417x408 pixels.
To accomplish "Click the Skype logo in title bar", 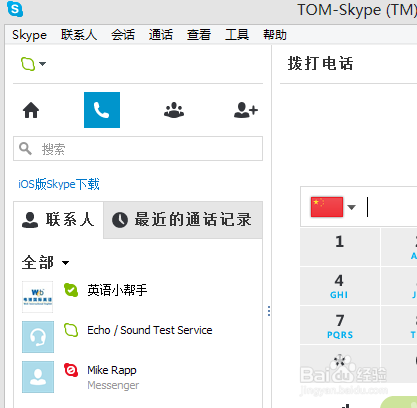I will pyautogui.click(x=15, y=9).
